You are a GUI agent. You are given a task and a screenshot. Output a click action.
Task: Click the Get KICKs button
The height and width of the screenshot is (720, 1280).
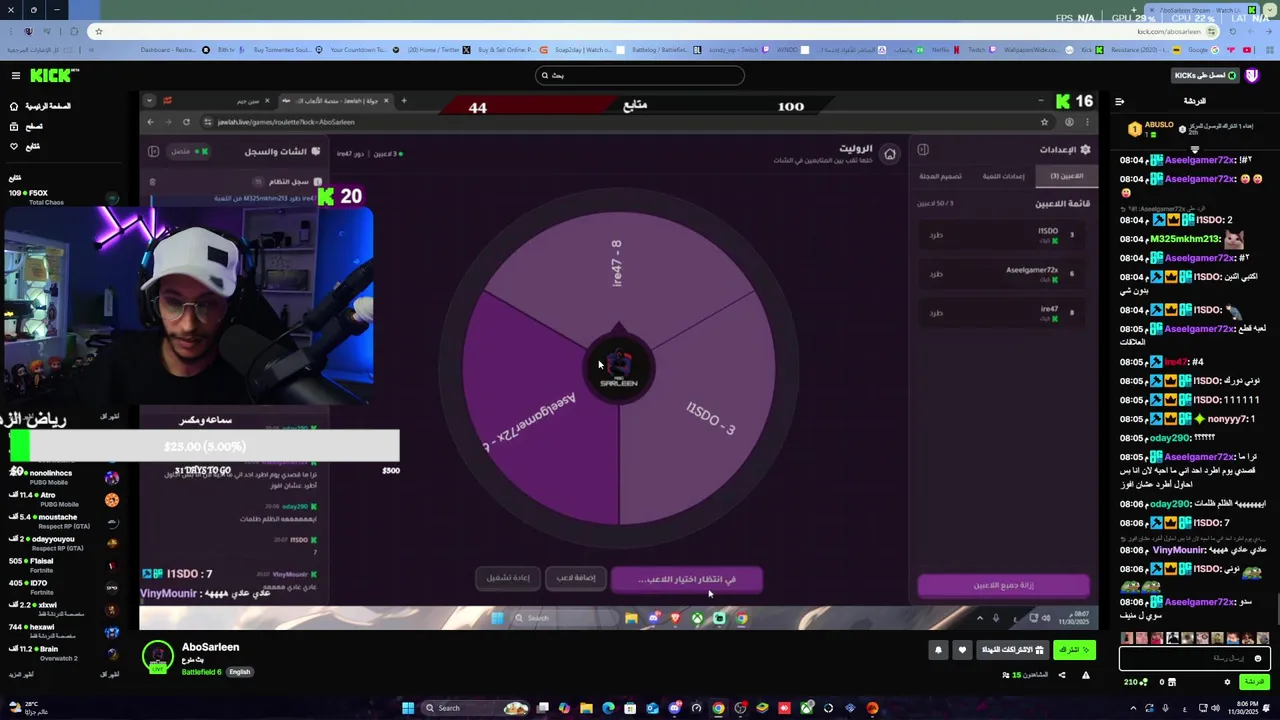point(1205,75)
